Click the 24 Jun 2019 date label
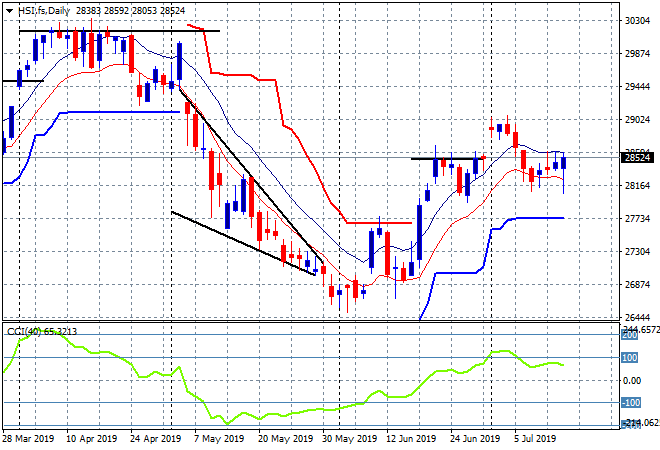Viewport: 660px width, 450px height. [475, 439]
